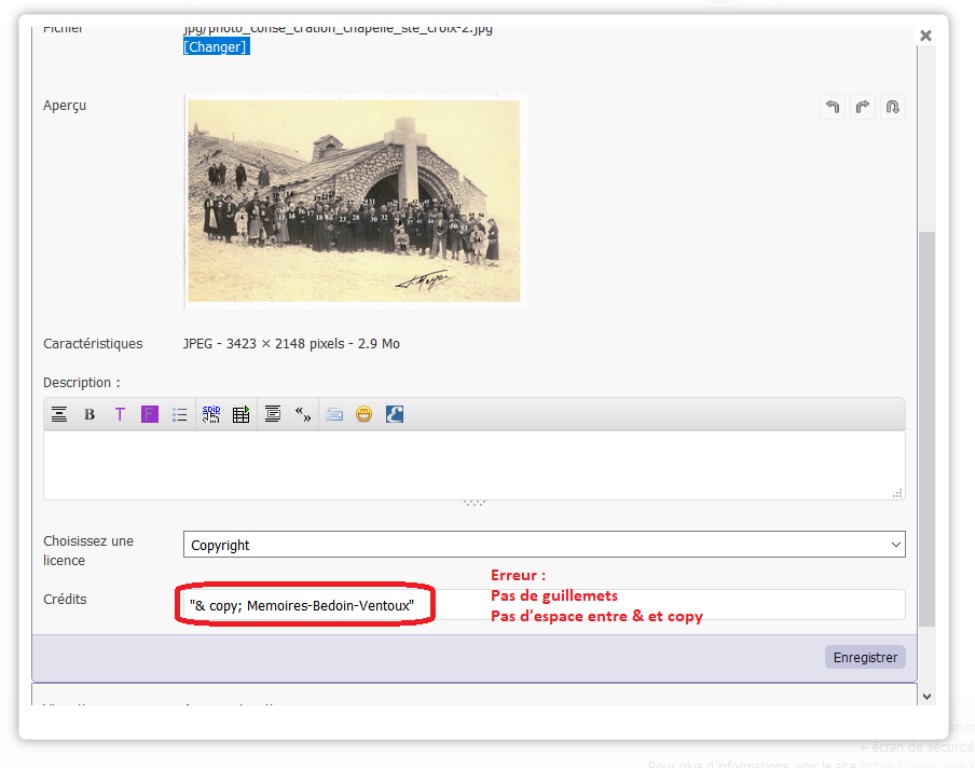This screenshot has width=975, height=768.
Task: Click the Aperçu label
Action: 65,106
